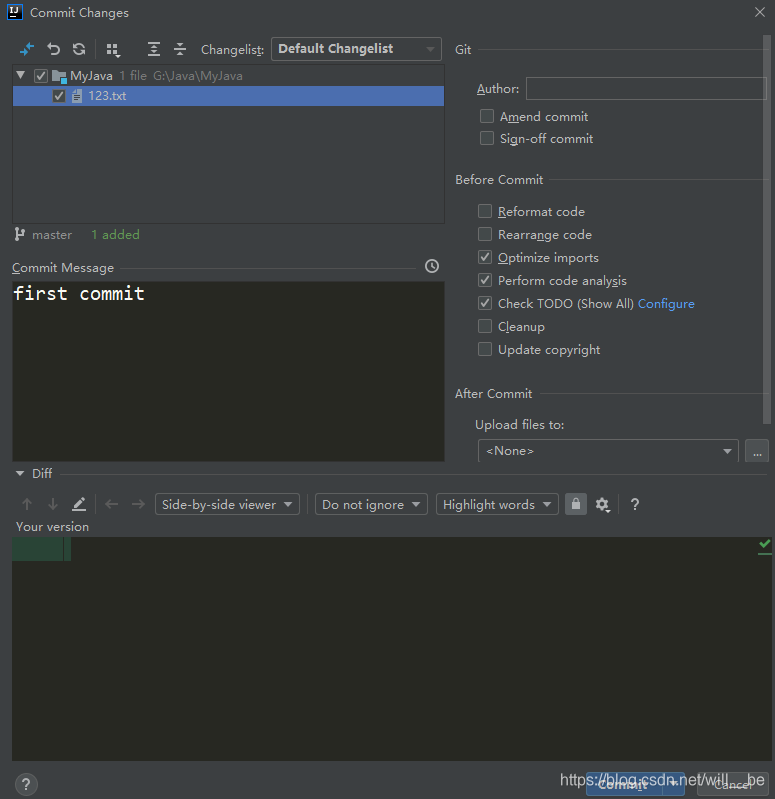Enable the Rearrange code checkbox

(x=485, y=234)
